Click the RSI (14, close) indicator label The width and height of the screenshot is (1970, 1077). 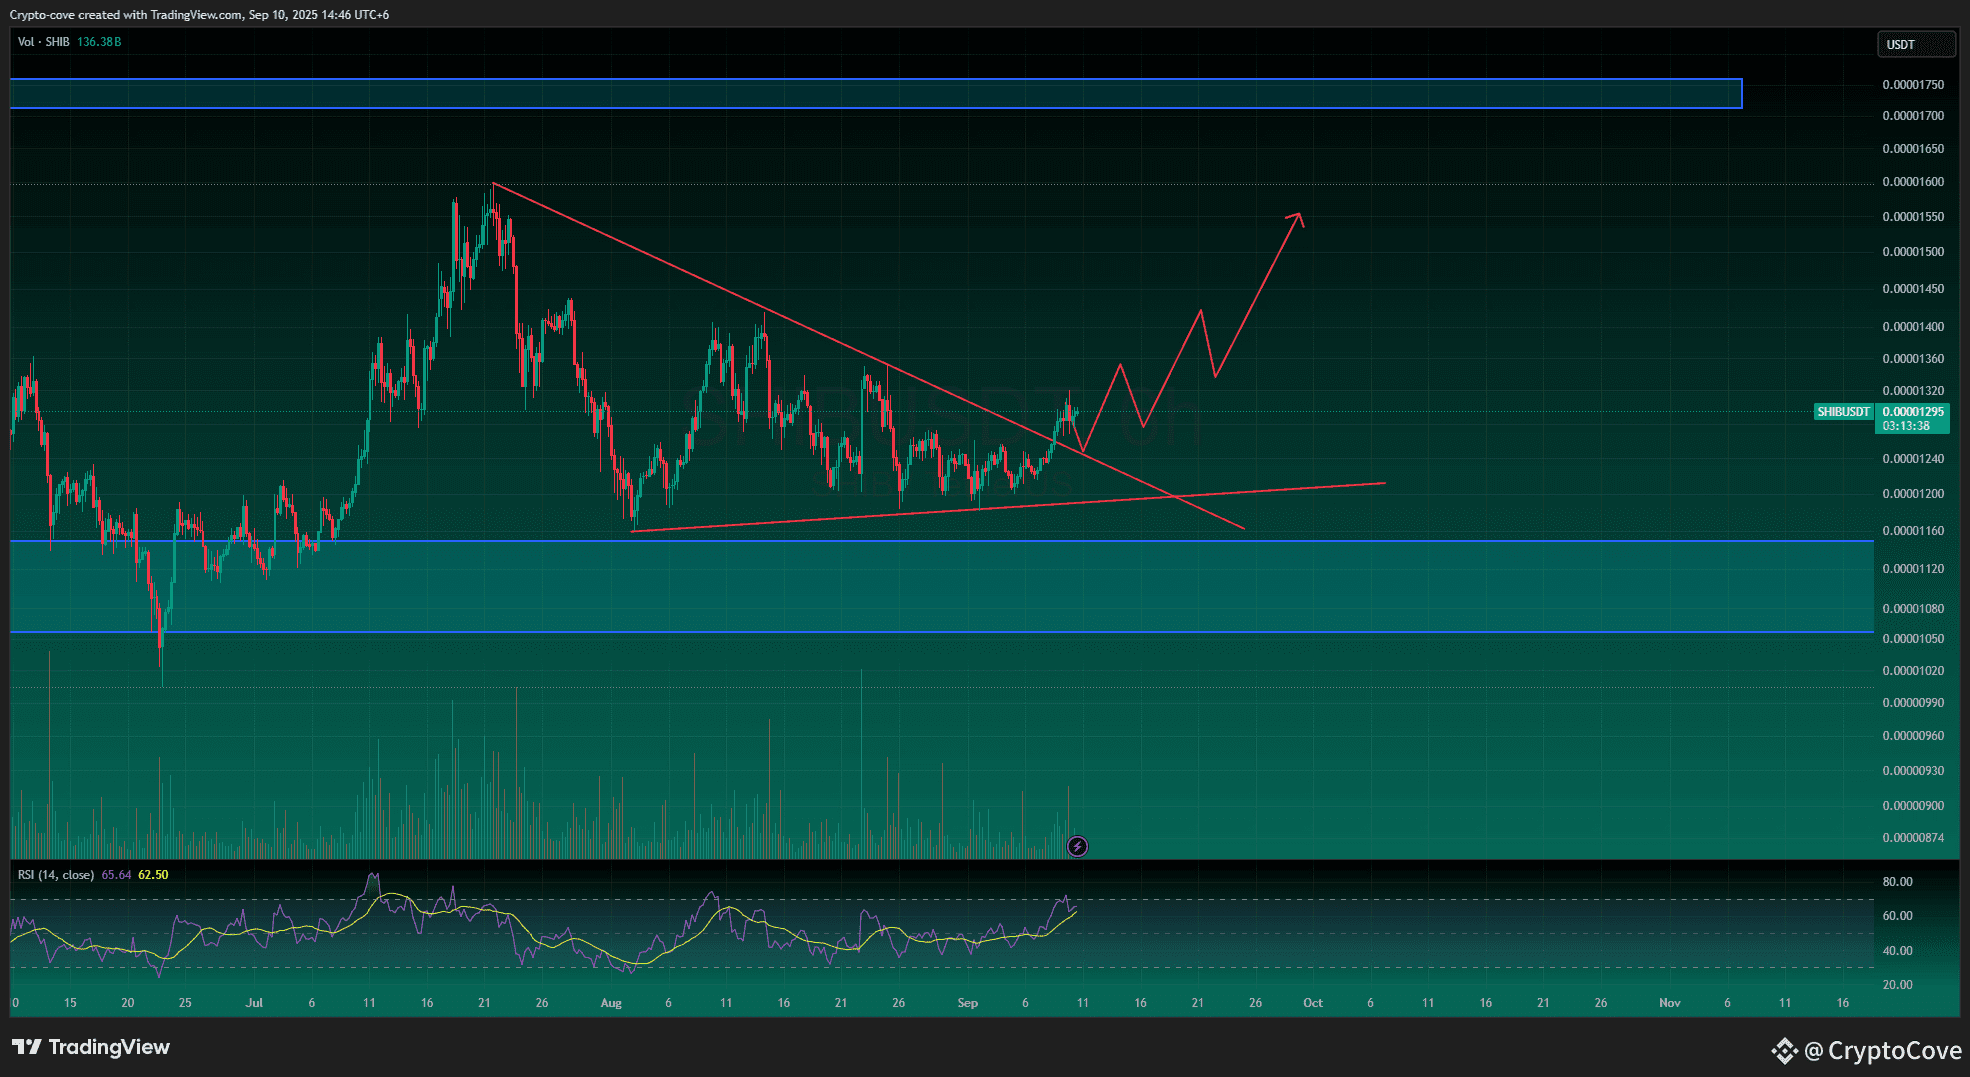55,873
